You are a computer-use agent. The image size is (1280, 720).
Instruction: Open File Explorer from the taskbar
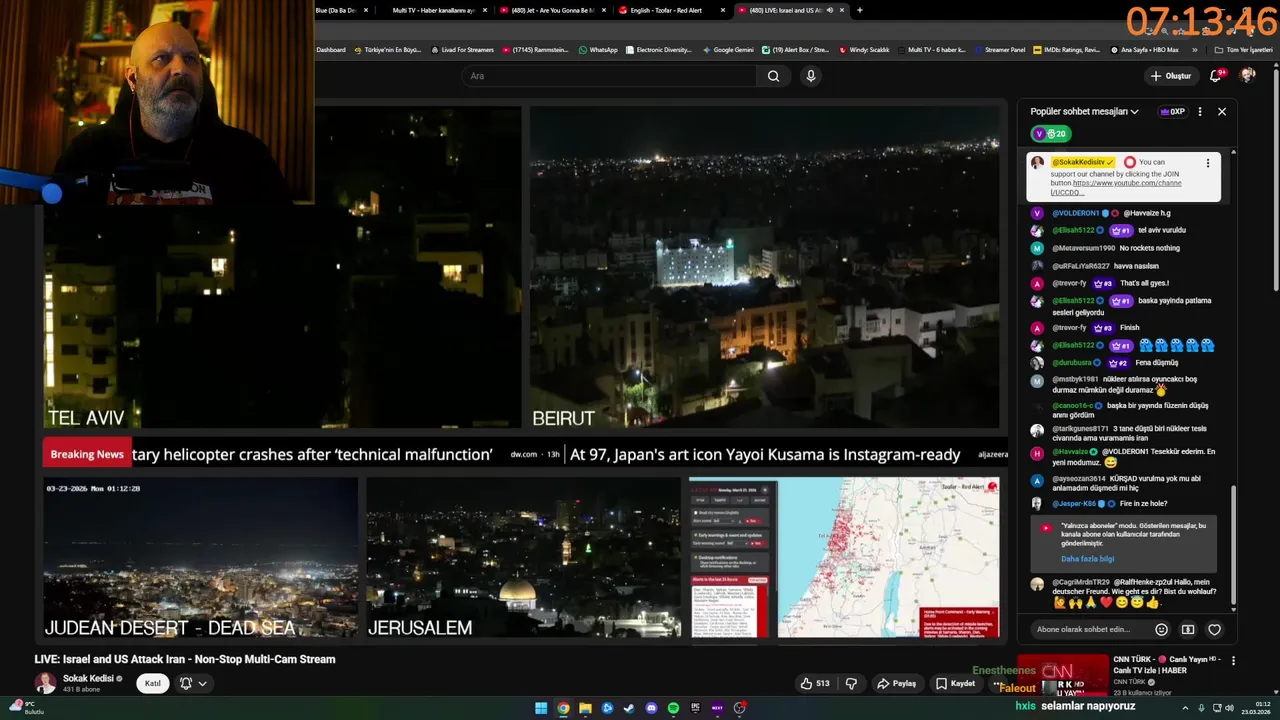click(585, 708)
